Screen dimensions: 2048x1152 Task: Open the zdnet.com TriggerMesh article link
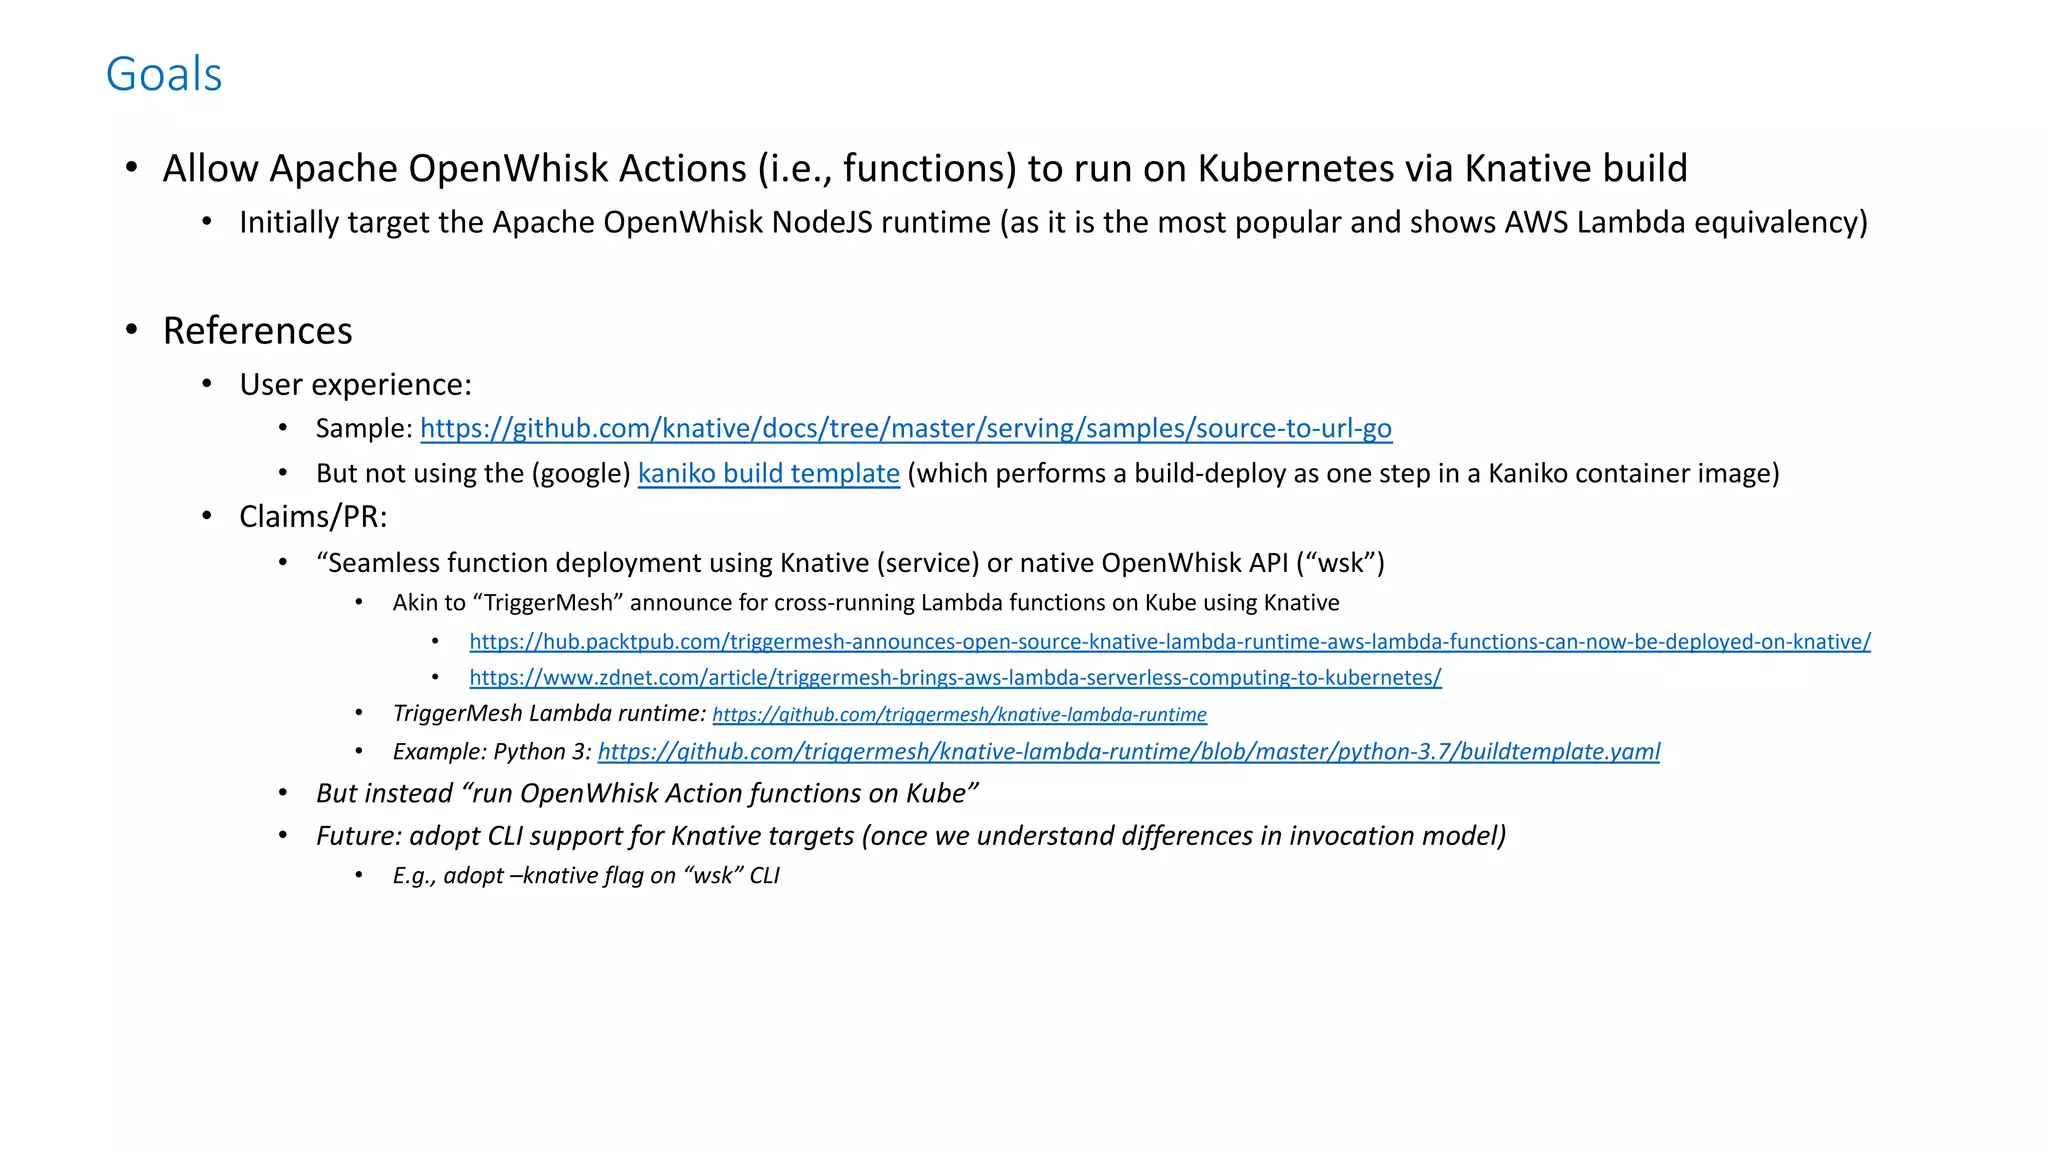[955, 678]
